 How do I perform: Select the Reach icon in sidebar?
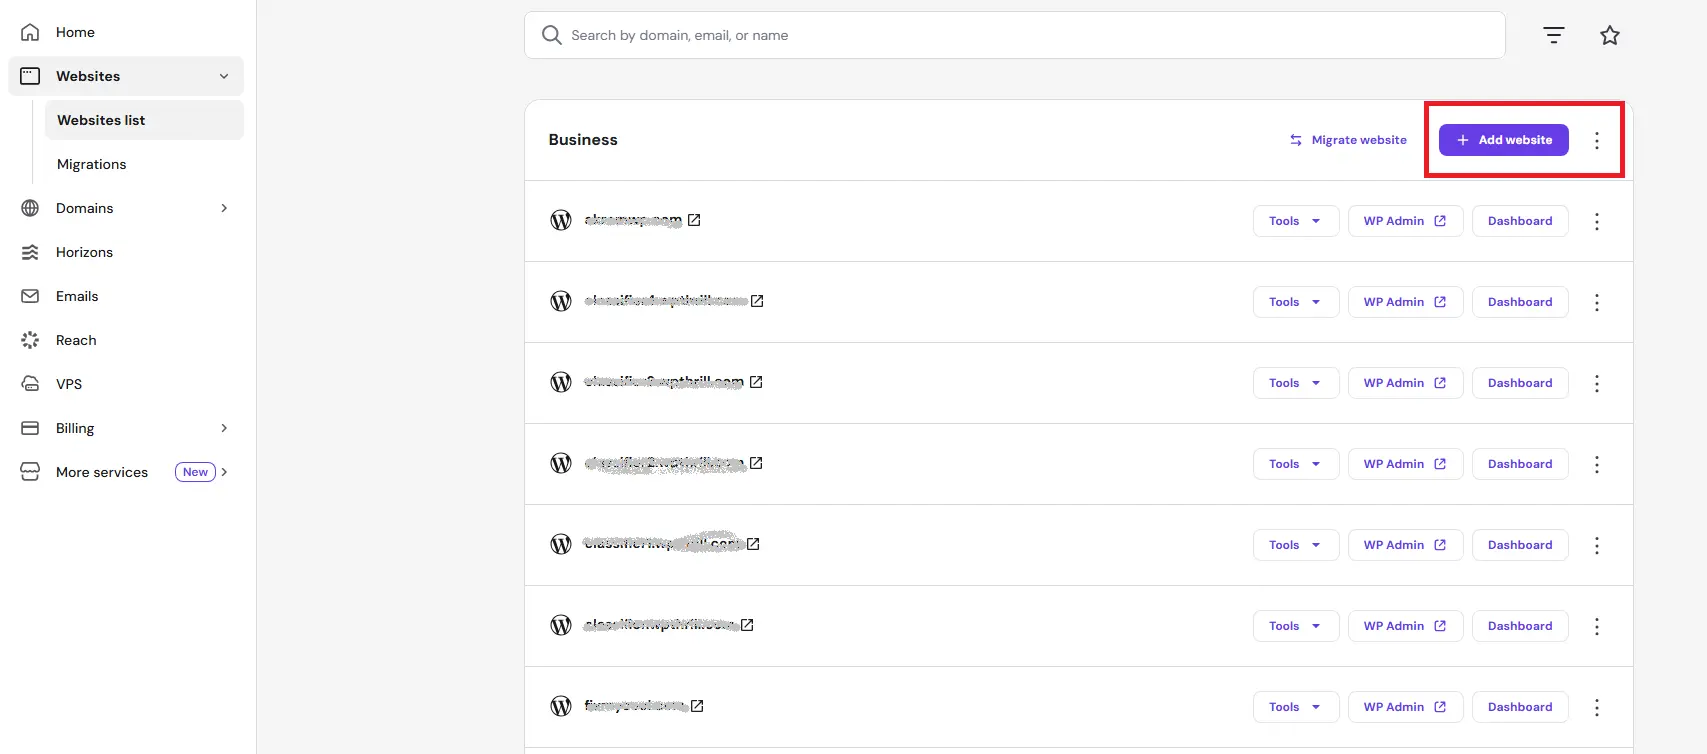30,340
